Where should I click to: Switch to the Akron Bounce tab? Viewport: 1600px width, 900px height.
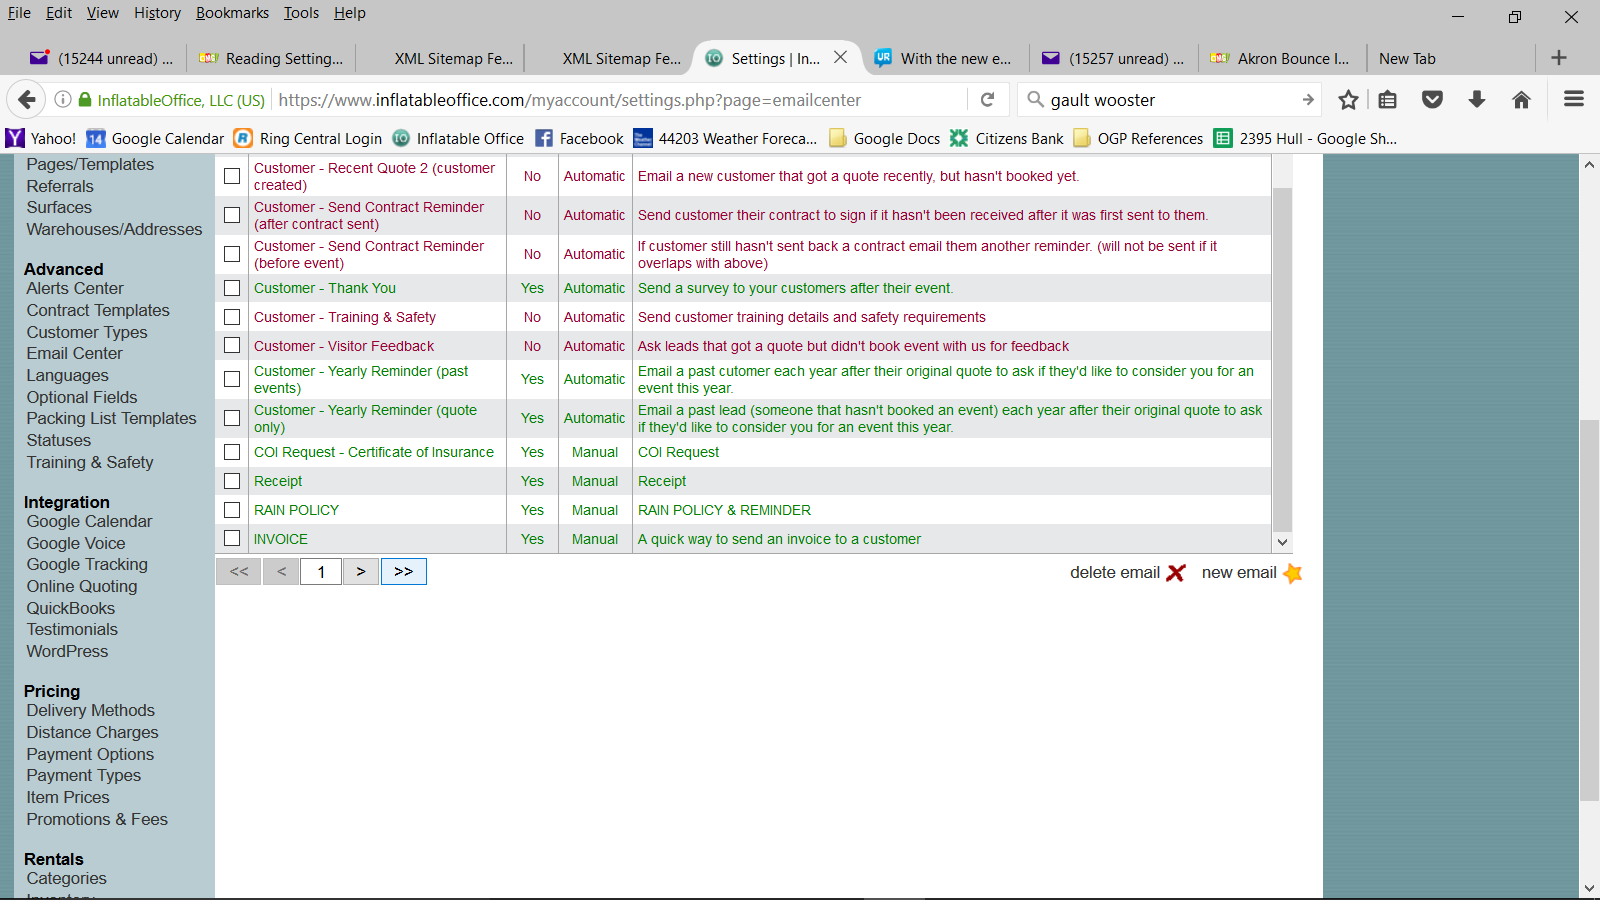click(x=1283, y=59)
